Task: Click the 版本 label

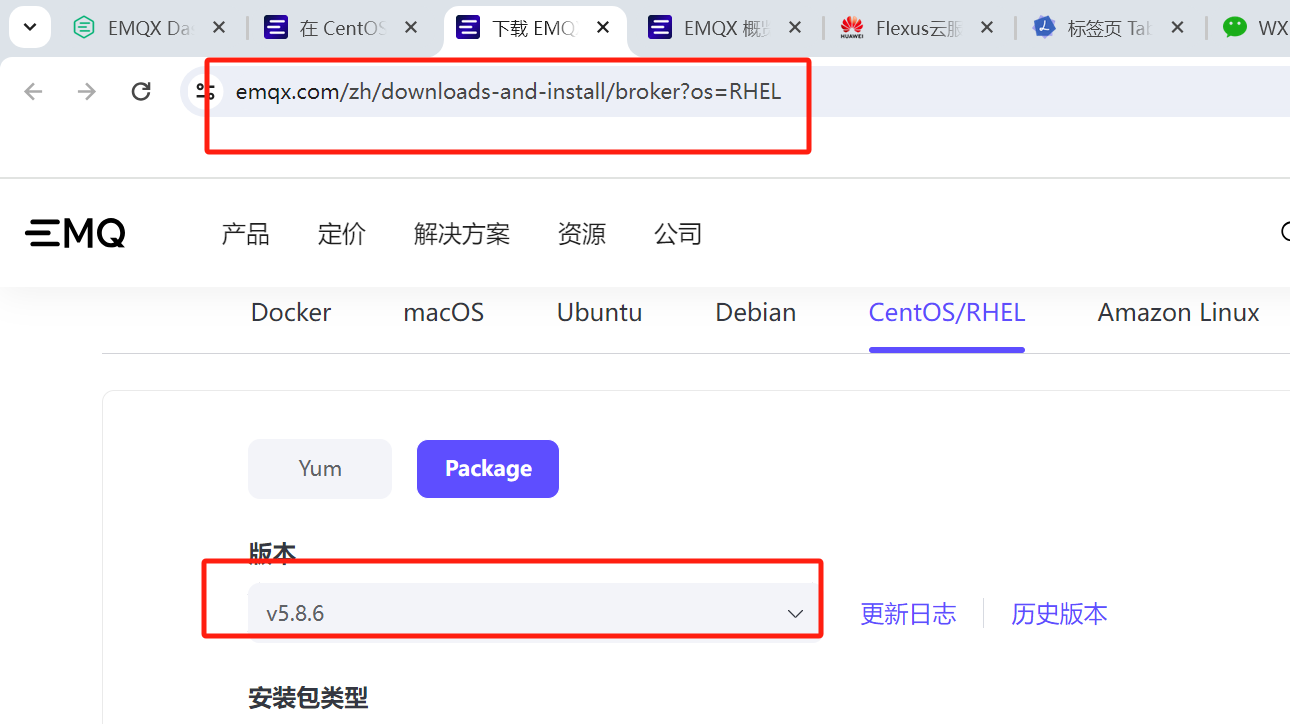Action: coord(272,553)
